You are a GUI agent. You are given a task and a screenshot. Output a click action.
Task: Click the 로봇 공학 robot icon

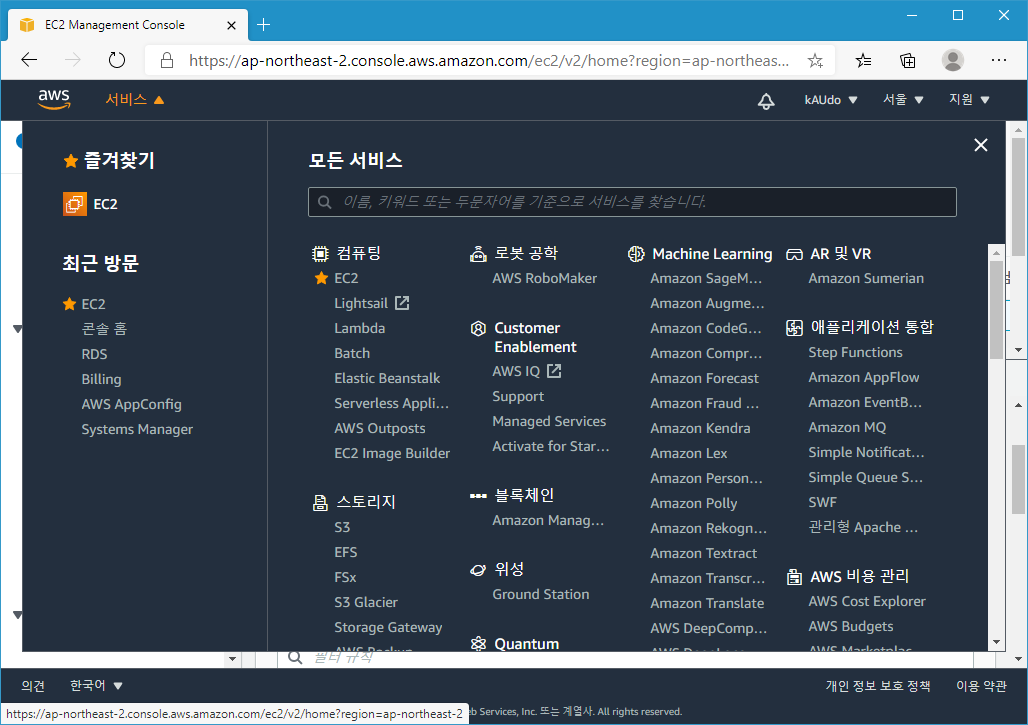pos(478,254)
